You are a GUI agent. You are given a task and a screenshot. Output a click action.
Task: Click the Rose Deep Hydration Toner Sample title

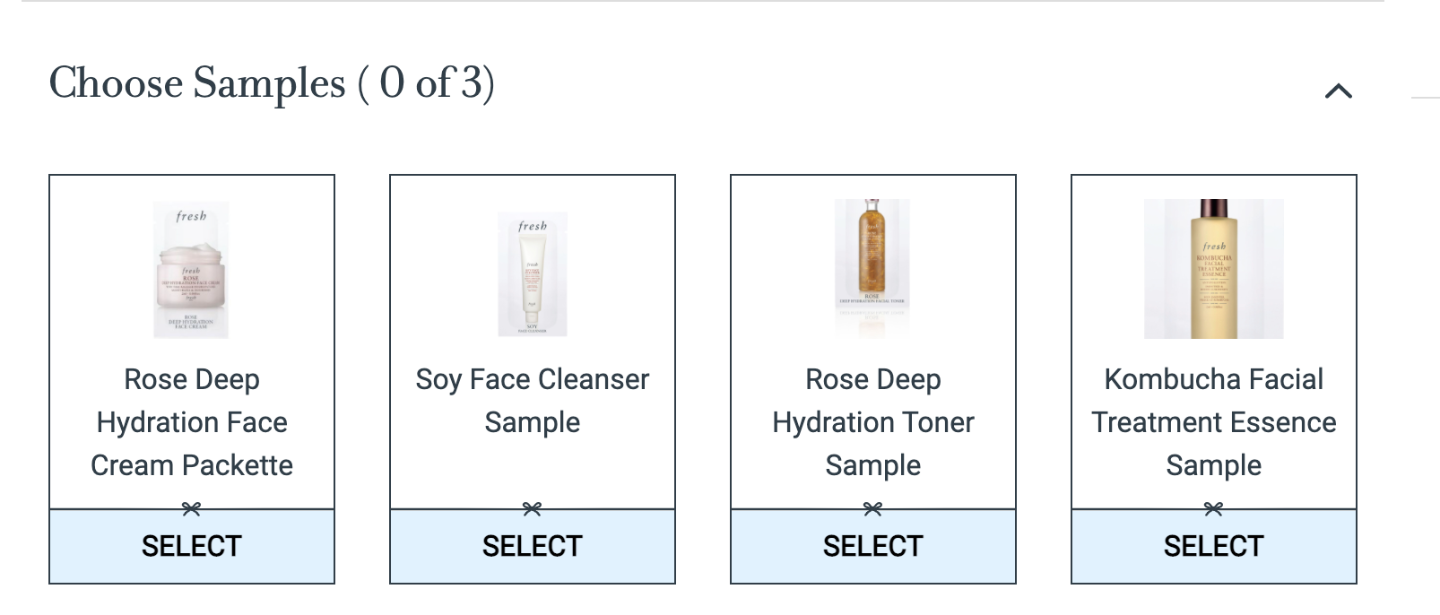(x=873, y=422)
